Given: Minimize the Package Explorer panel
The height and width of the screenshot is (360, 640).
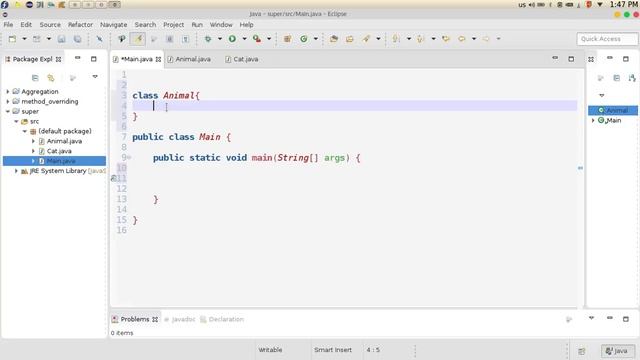Looking at the screenshot, I should 78,58.
